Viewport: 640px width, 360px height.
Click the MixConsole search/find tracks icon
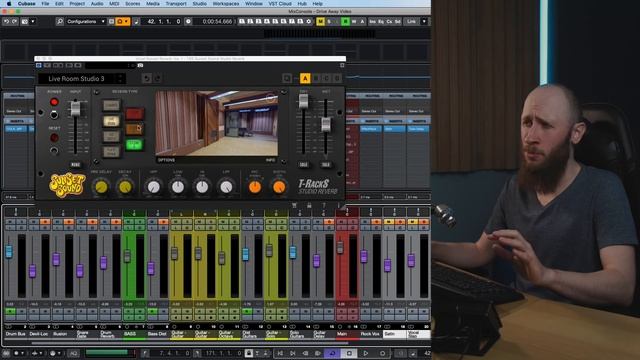point(60,21)
